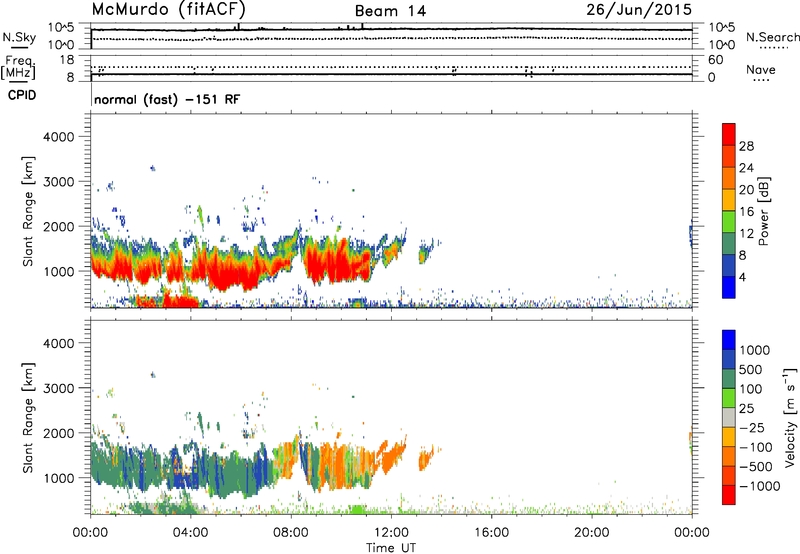The height and width of the screenshot is (554, 800).
Task: Click the 500 label on Velocity colorbar
Action: point(751,370)
